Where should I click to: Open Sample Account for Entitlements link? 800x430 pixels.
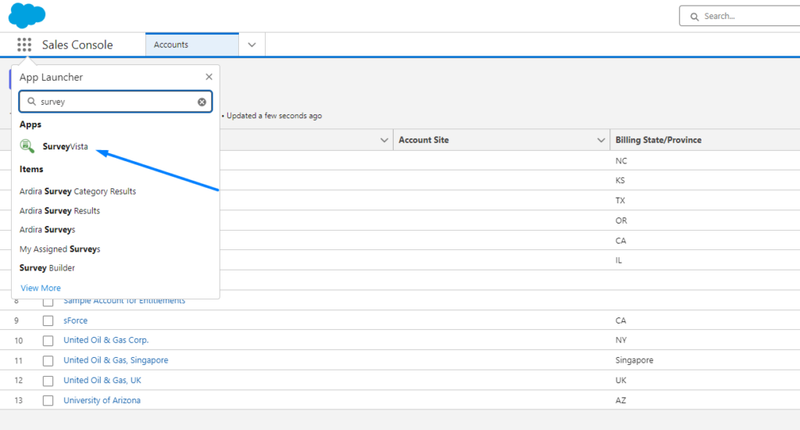[x=124, y=301]
